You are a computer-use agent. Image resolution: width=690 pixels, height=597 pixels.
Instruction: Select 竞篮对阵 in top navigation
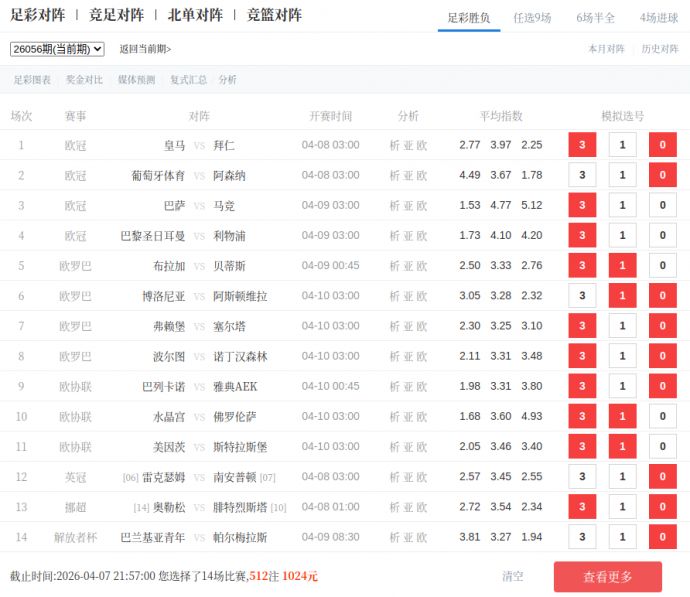(x=274, y=15)
